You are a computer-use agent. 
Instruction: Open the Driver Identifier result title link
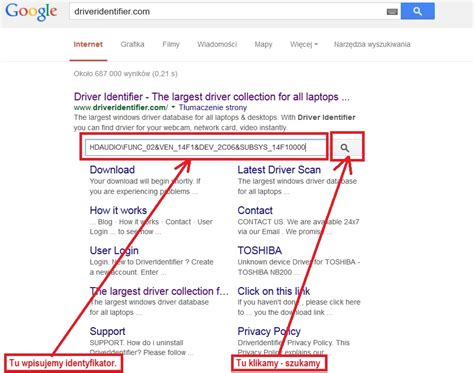tap(212, 97)
